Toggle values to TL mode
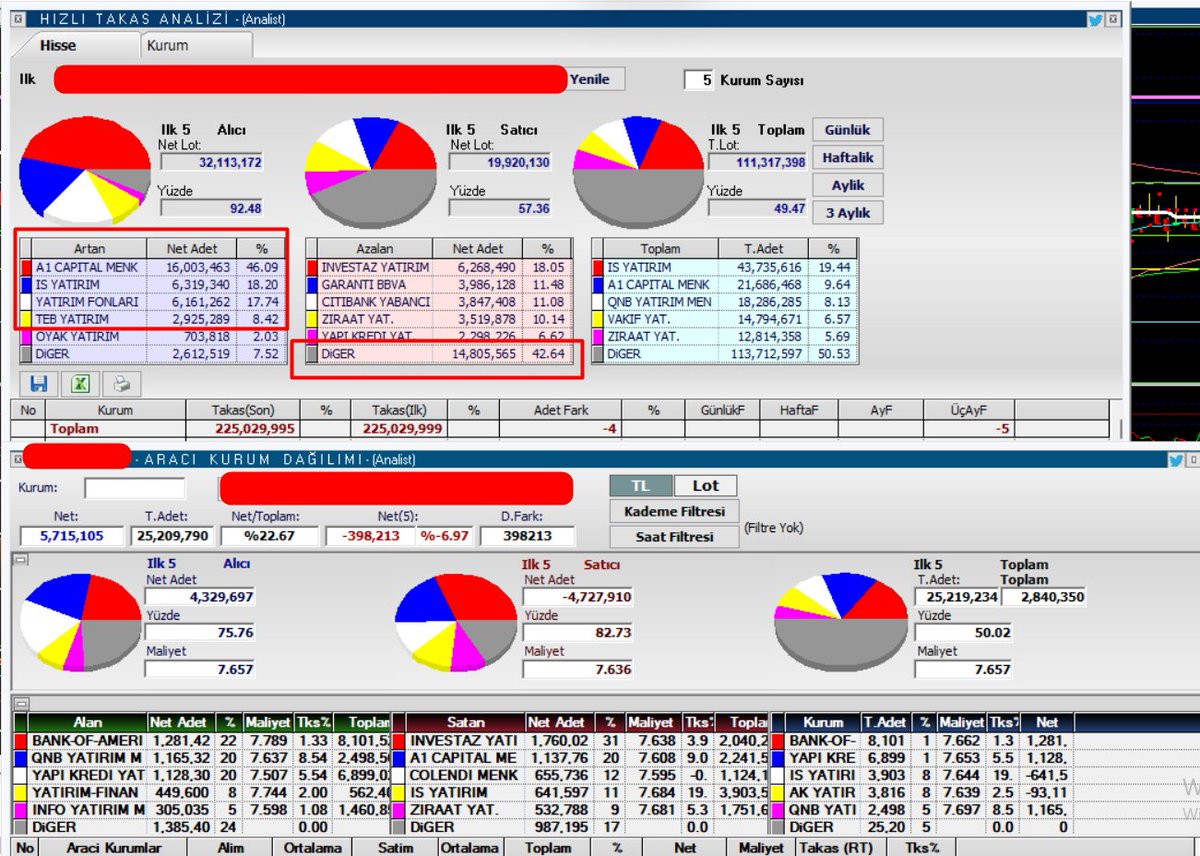The image size is (1200, 856). click(x=642, y=485)
